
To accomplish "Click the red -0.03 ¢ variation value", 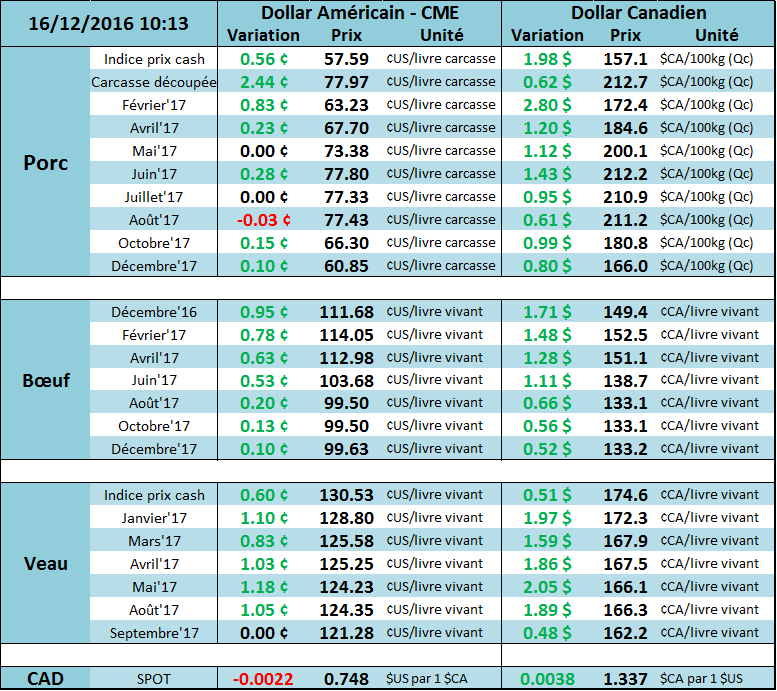I will tap(263, 220).
